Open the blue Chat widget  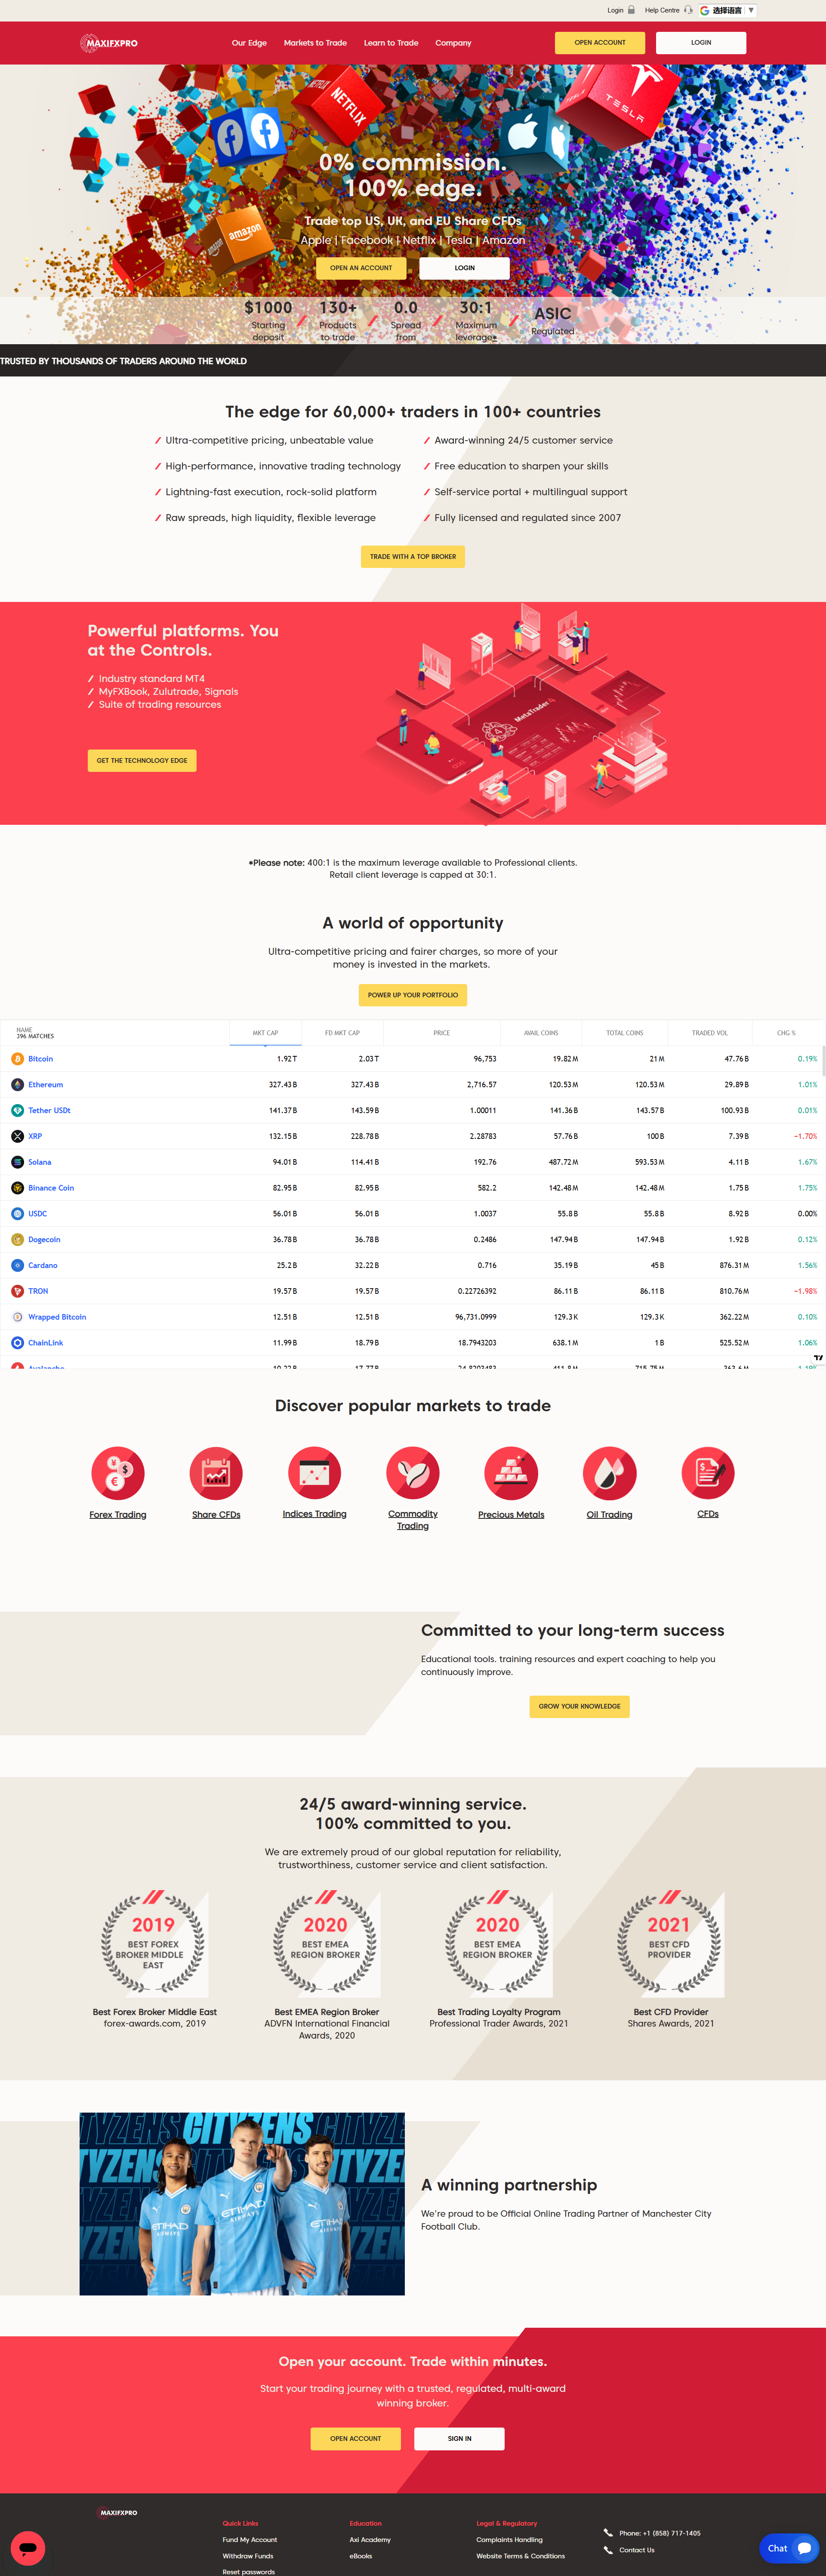[789, 2548]
